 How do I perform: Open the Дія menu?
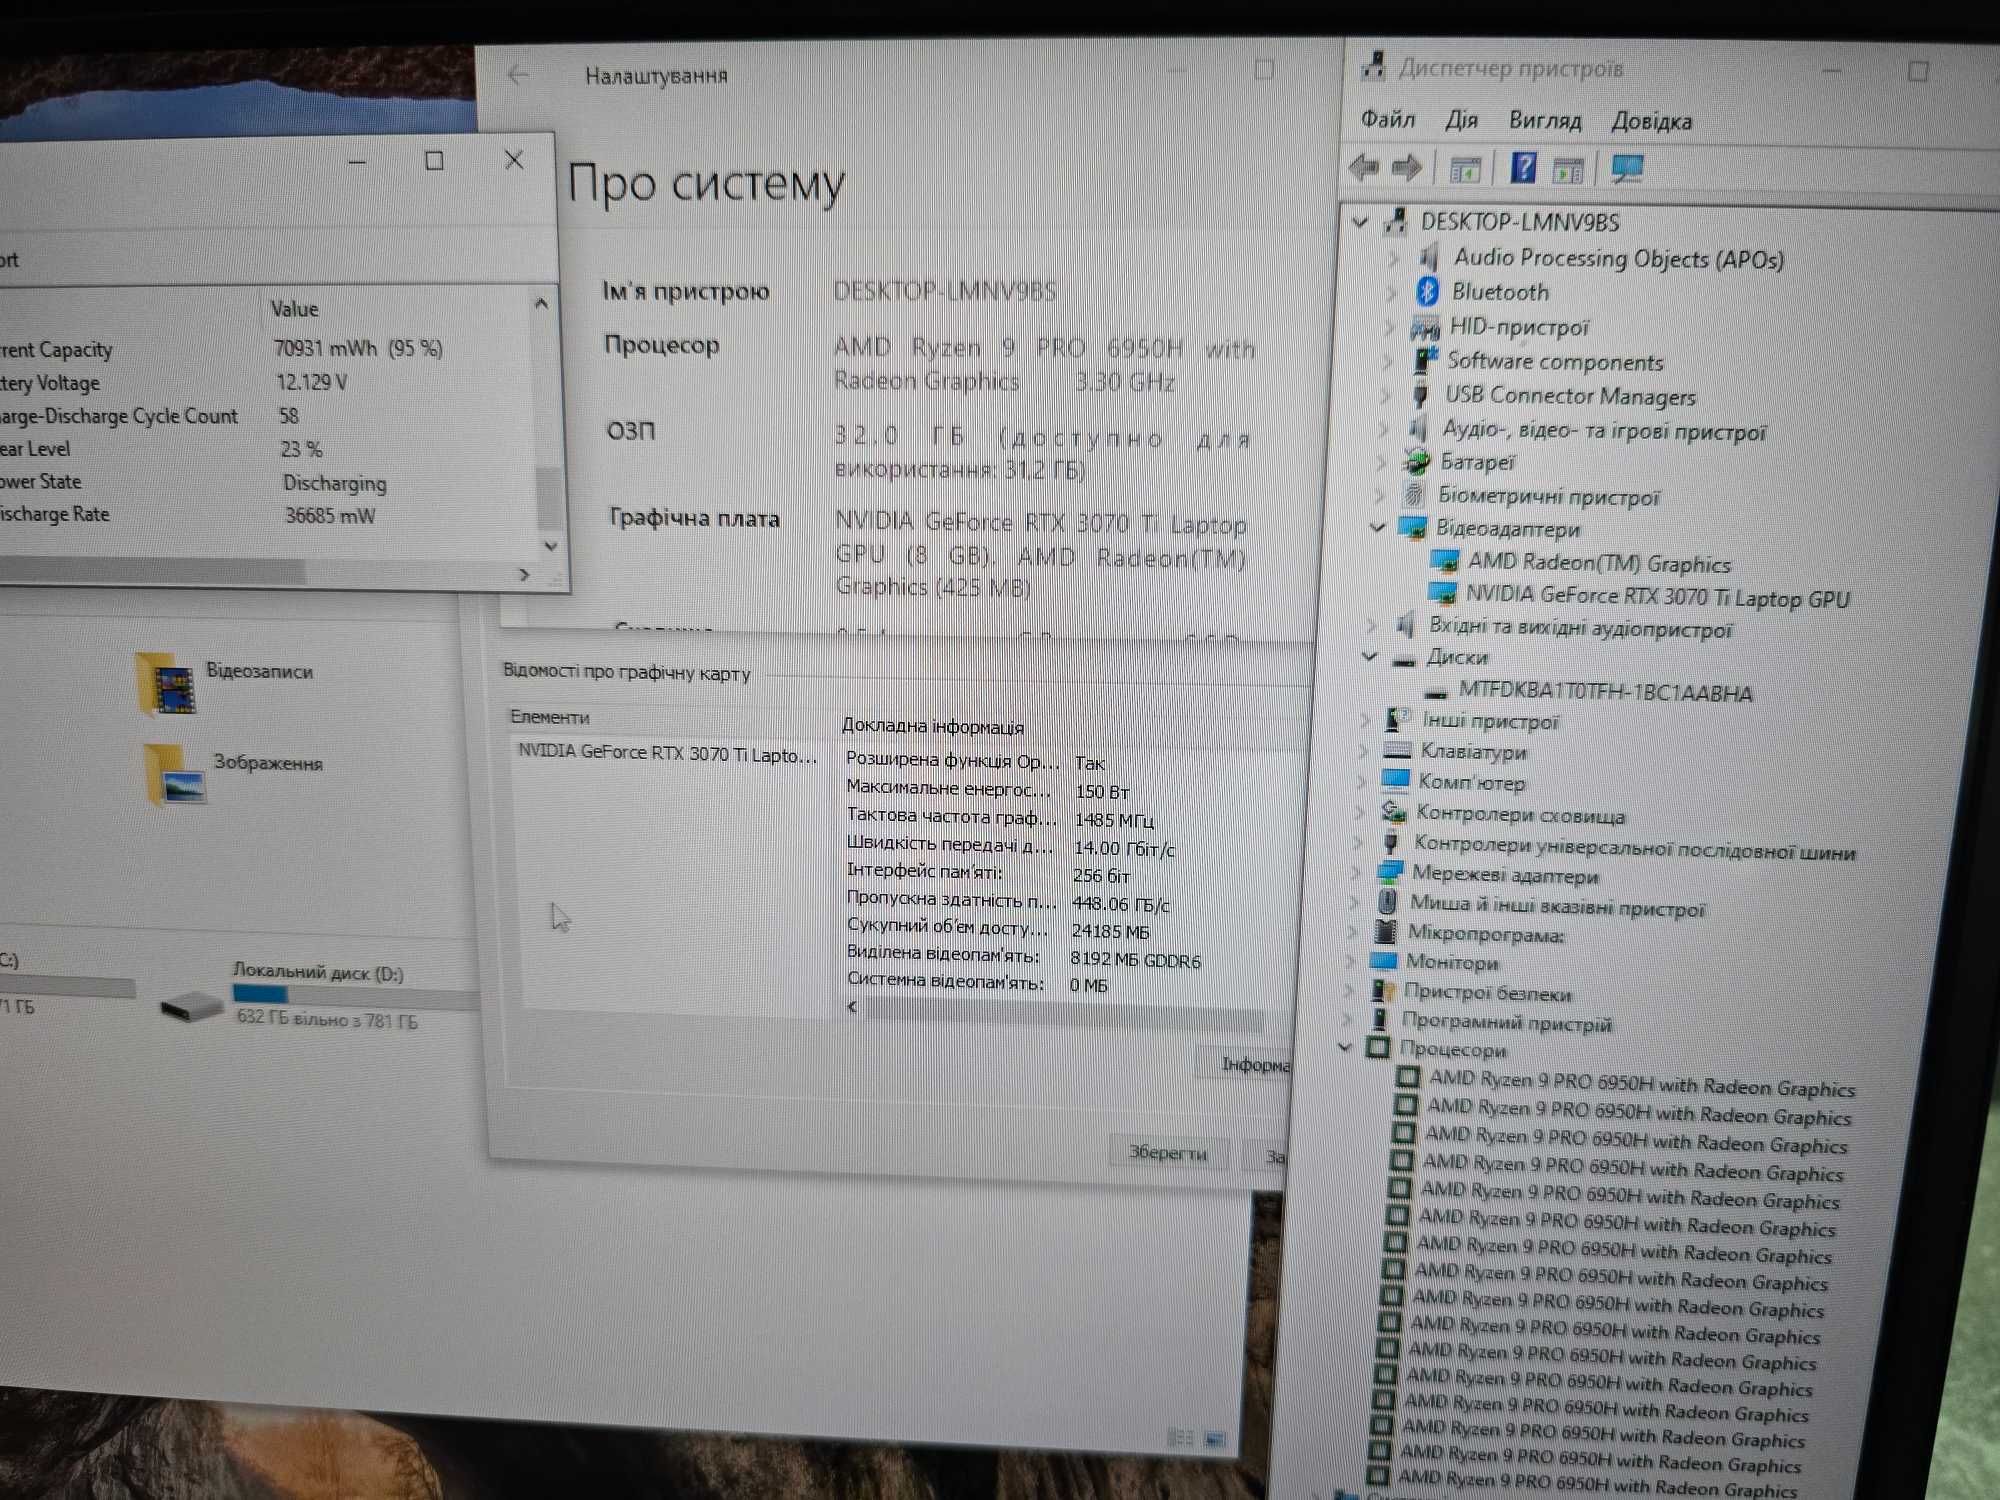pos(1461,121)
